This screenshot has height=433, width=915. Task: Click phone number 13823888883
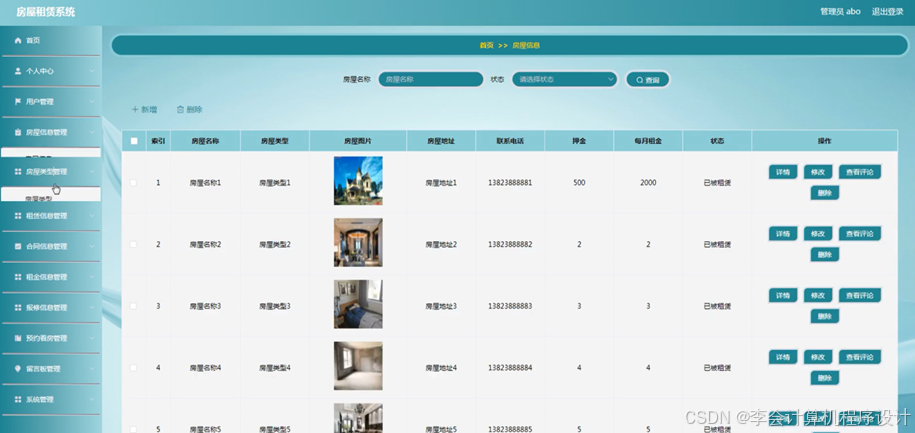click(510, 306)
